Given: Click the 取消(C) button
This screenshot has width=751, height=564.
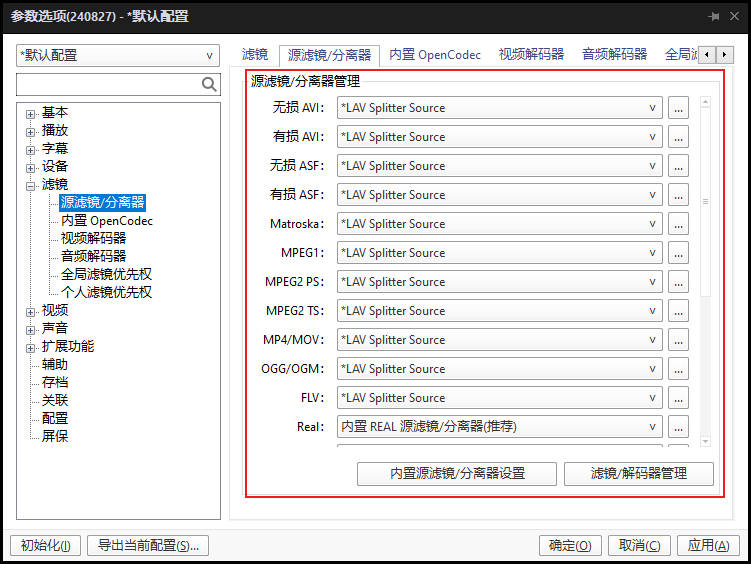Looking at the screenshot, I should pos(639,546).
